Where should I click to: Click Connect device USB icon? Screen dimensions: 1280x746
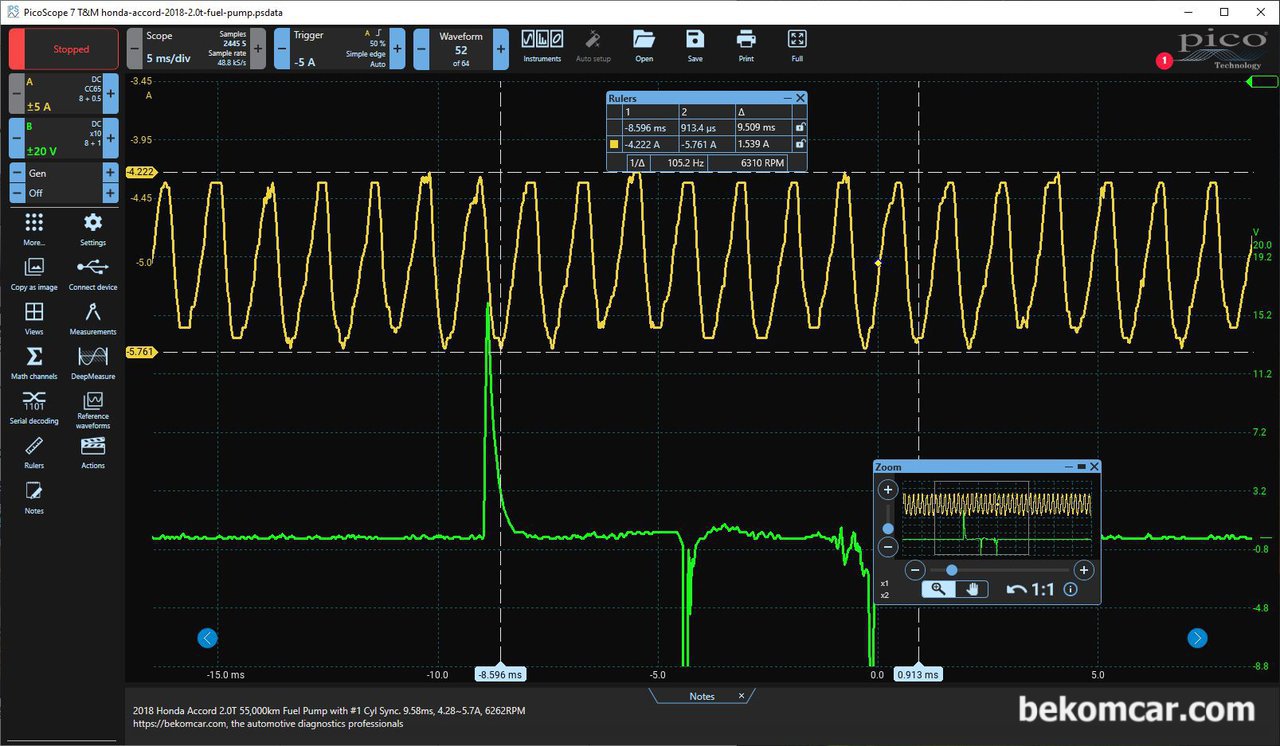tap(93, 273)
